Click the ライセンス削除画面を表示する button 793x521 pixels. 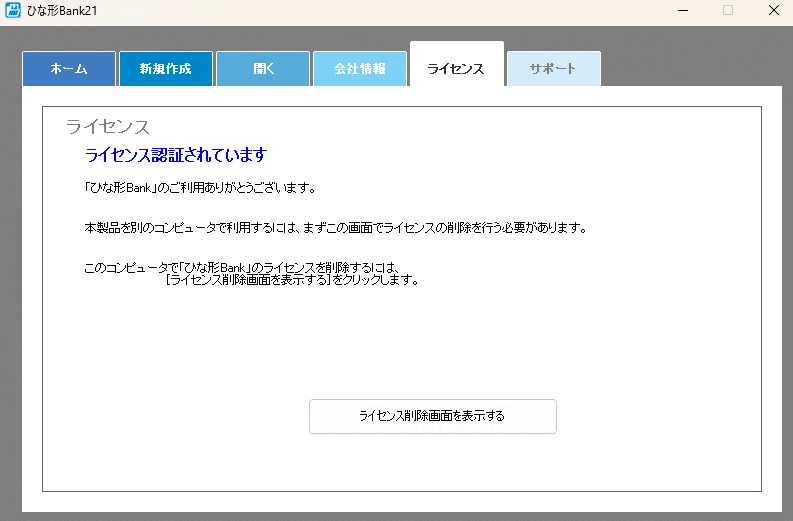pyautogui.click(x=433, y=416)
